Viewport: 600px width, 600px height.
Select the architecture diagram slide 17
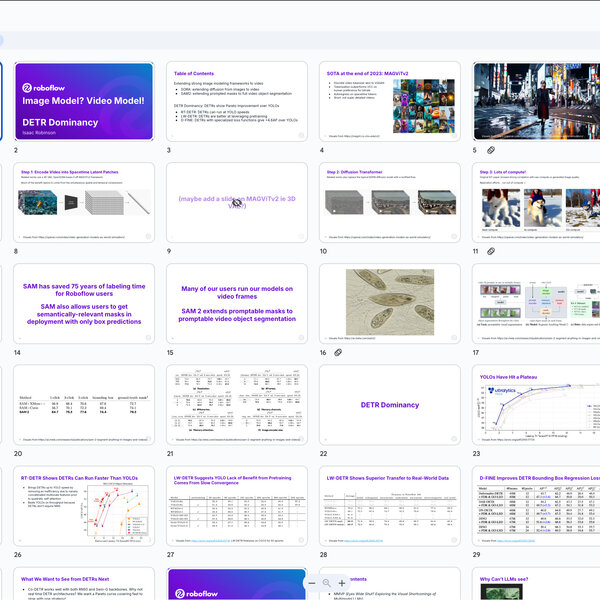(536, 303)
